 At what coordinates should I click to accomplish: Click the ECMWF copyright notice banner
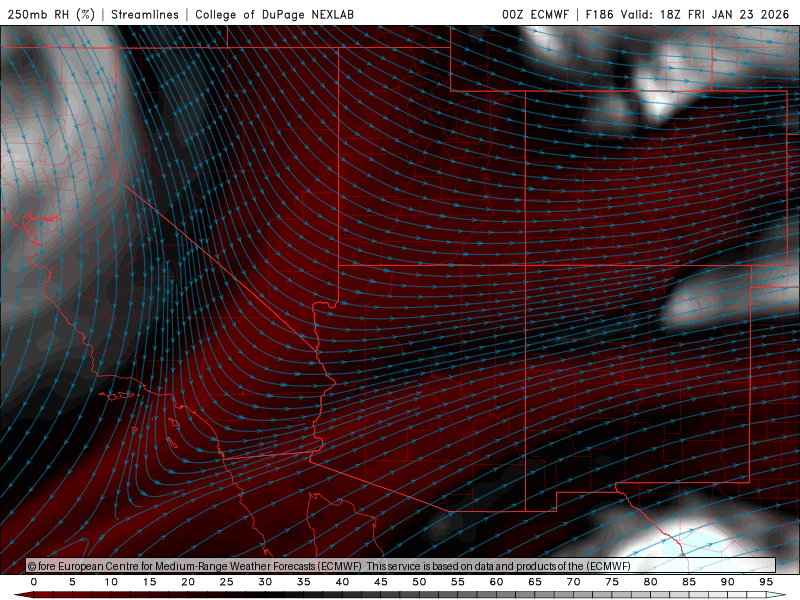point(401,565)
